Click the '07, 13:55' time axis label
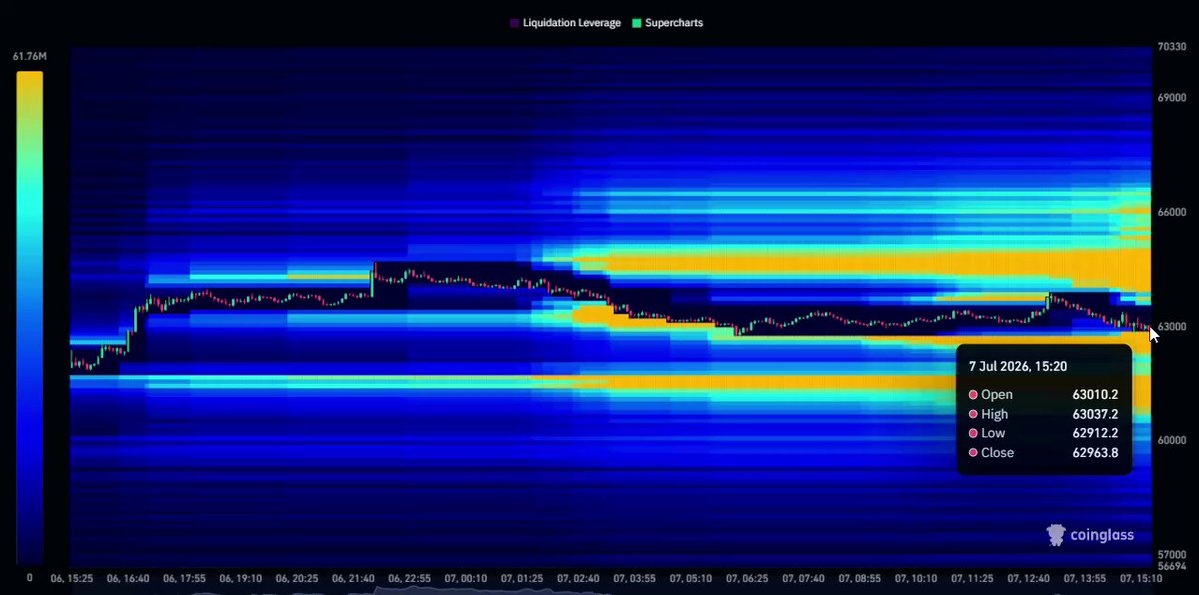 pyautogui.click(x=1086, y=578)
